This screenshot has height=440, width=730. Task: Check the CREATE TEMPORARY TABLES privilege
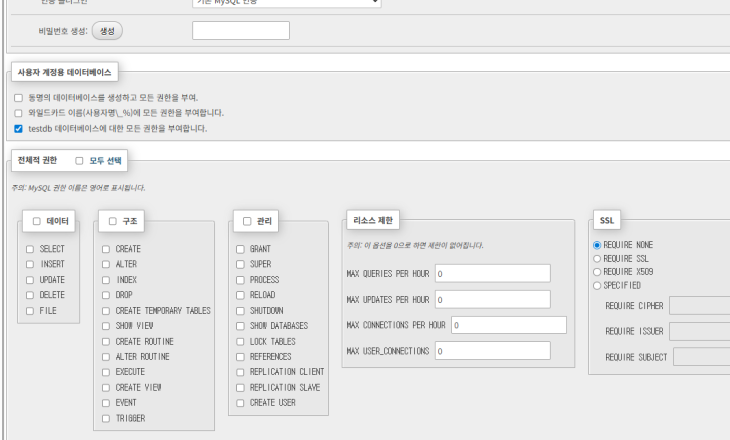pyautogui.click(x=106, y=311)
